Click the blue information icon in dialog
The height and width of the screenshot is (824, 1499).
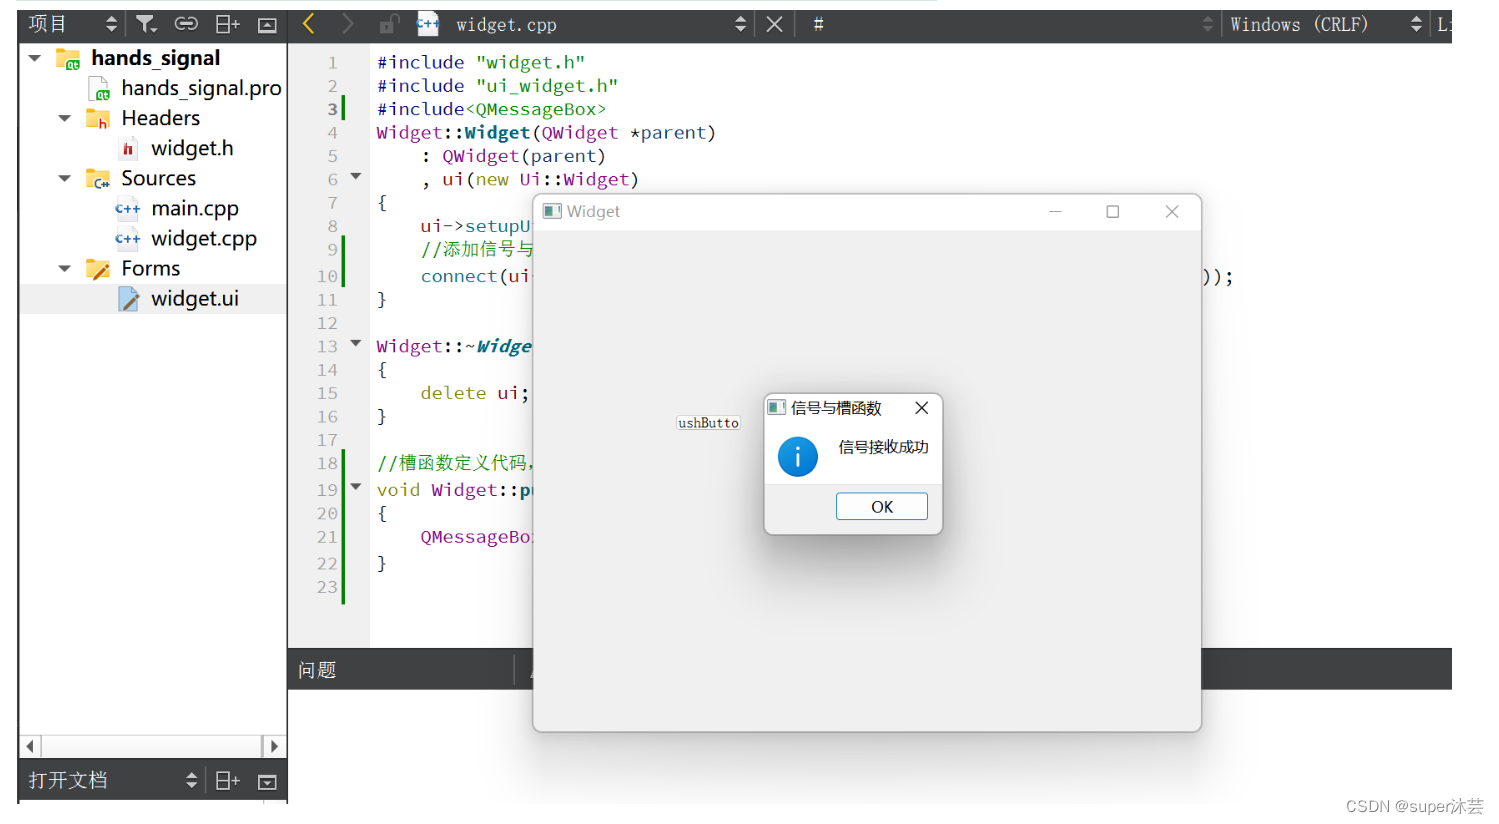point(798,457)
